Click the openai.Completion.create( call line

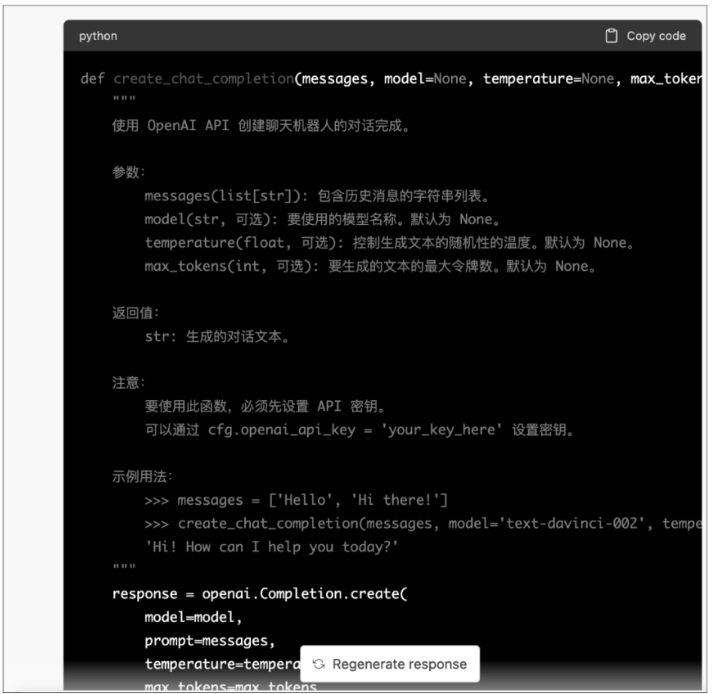click(x=260, y=594)
